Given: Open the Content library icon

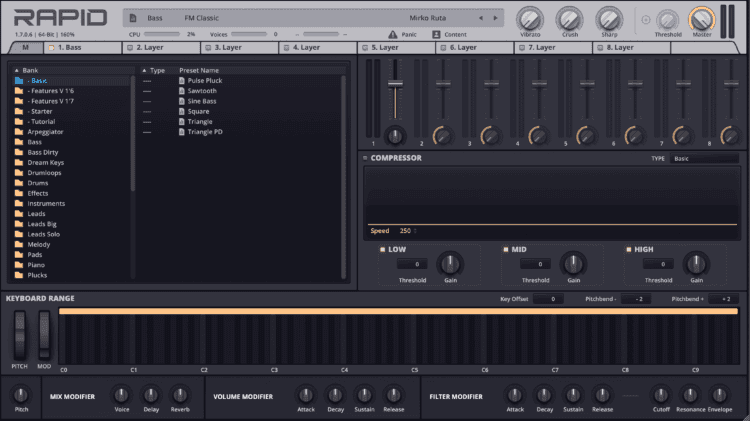Looking at the screenshot, I should click(436, 34).
